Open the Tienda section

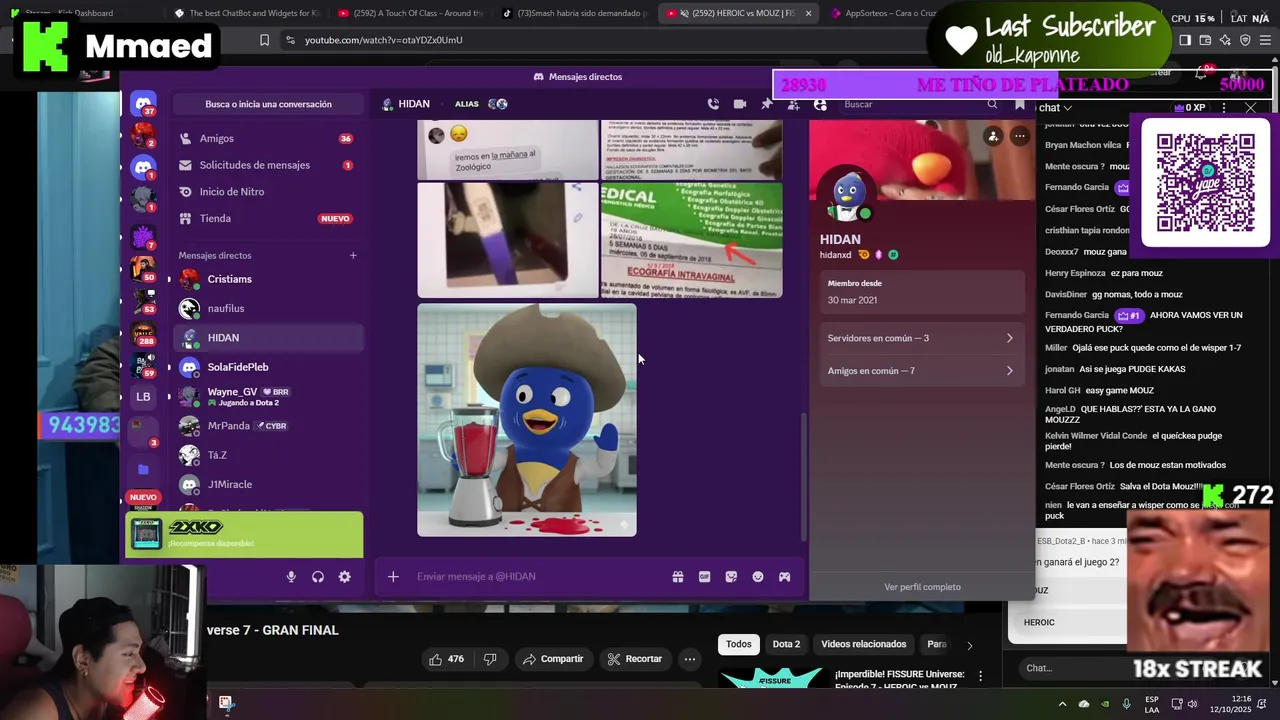[x=266, y=219]
